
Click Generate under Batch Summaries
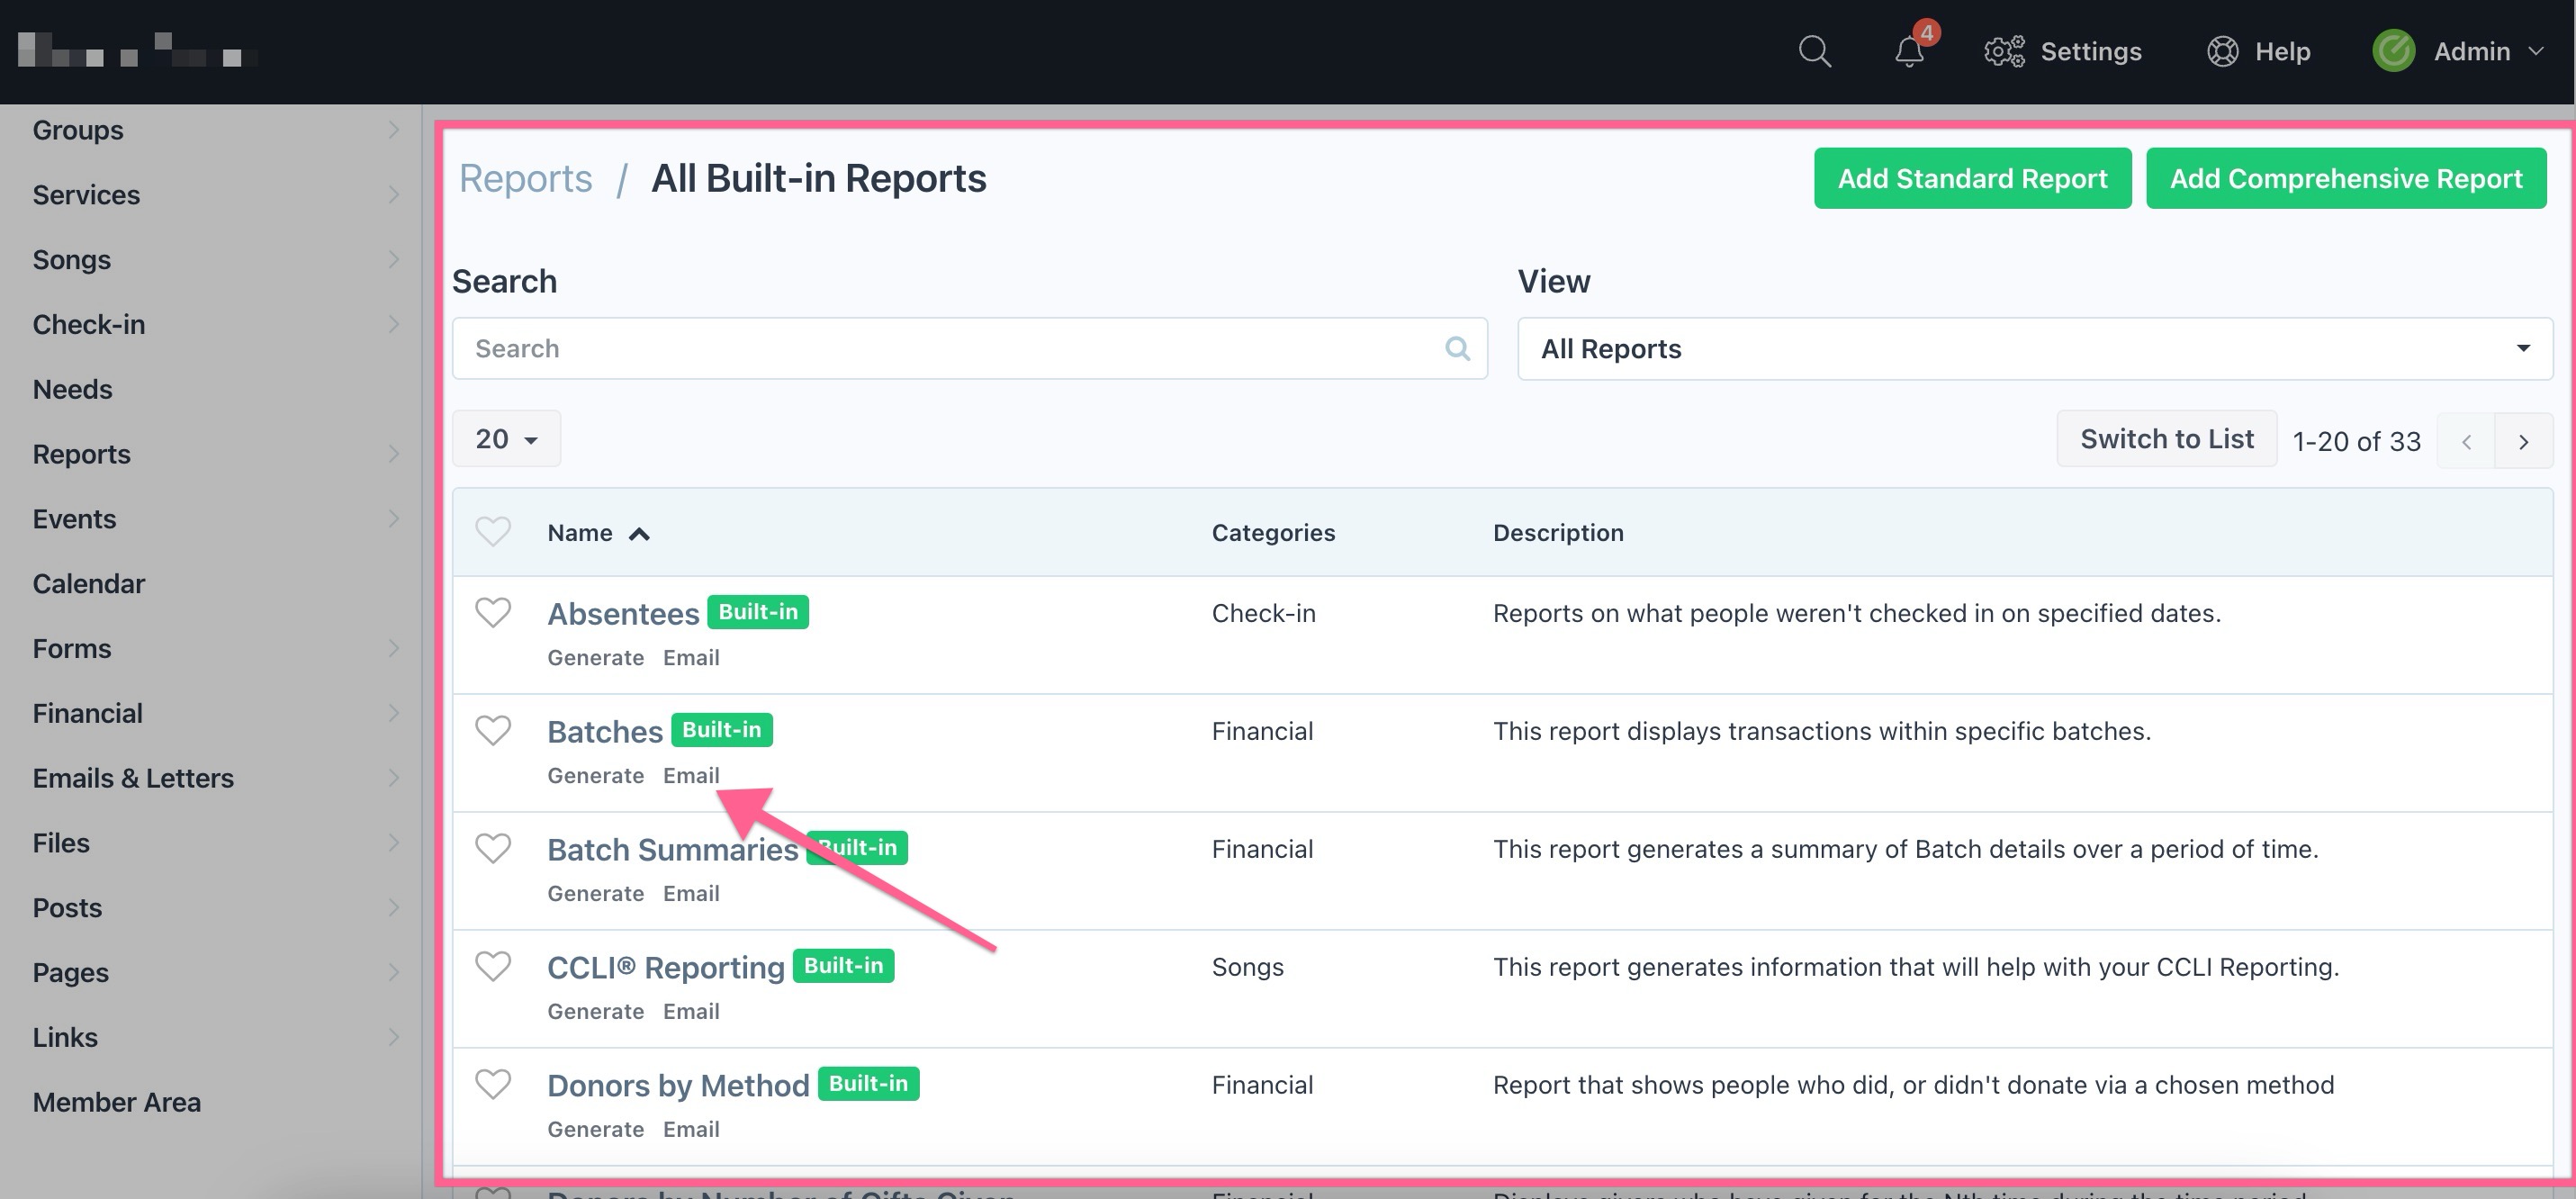(x=595, y=893)
